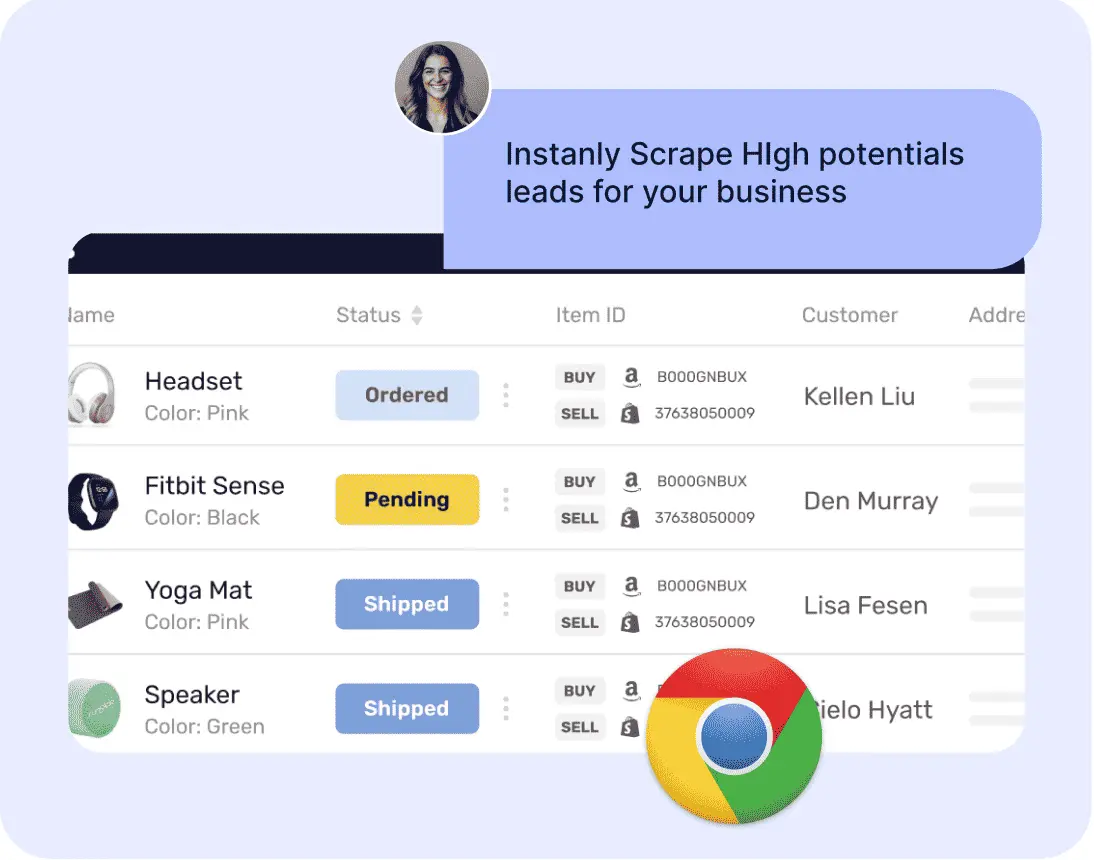Click the Yoga Mat product name
1094x860 pixels.
[x=198, y=591]
